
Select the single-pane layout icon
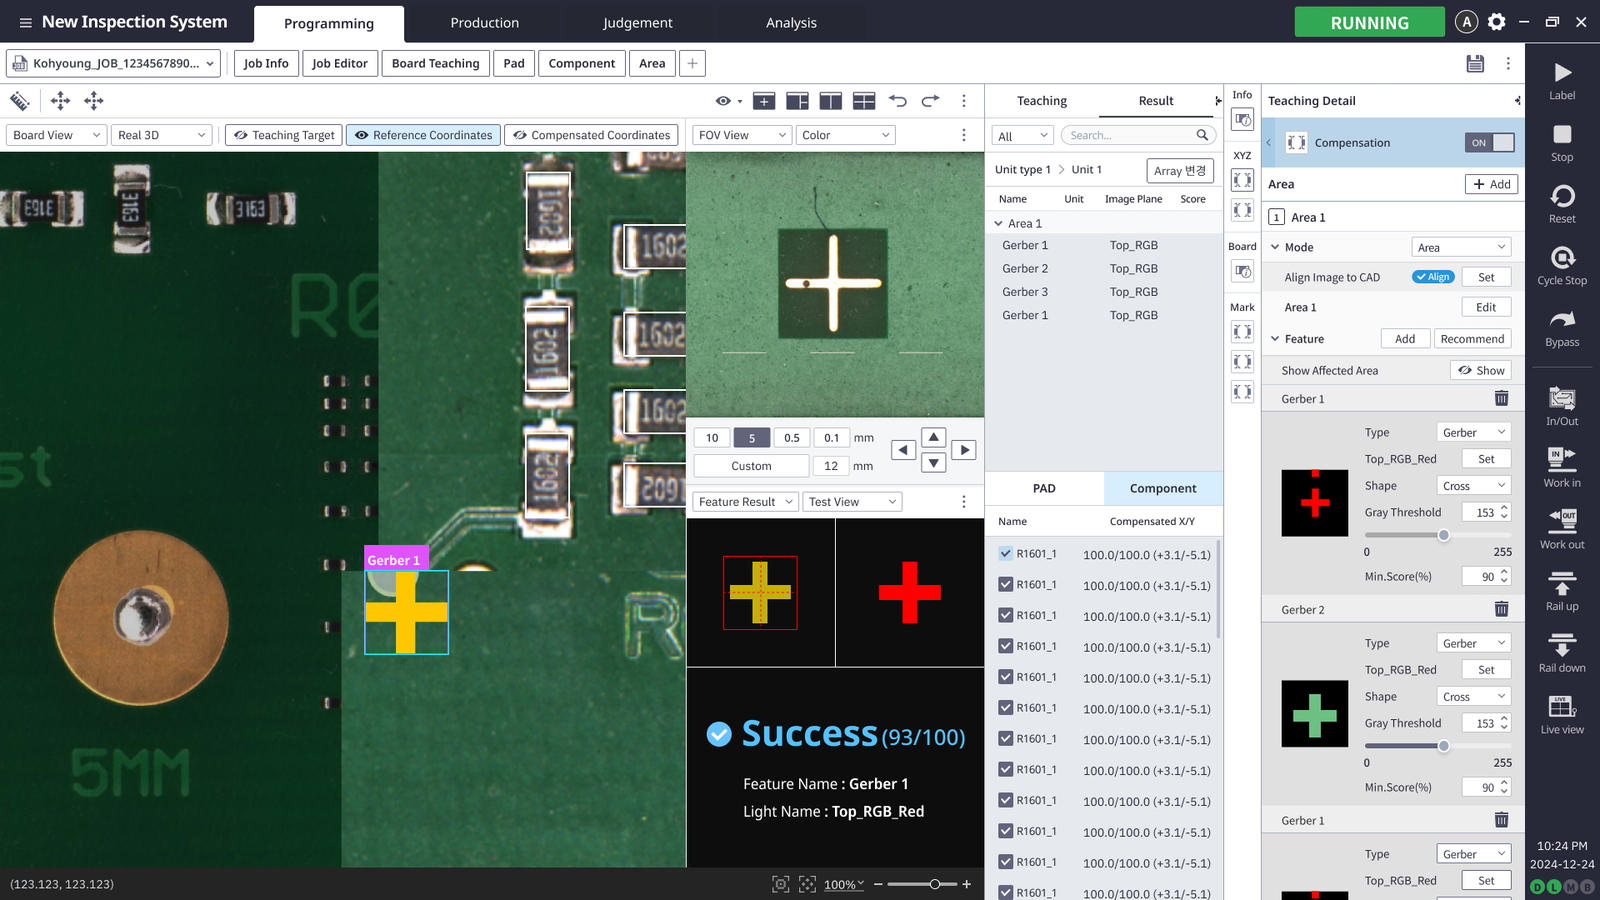(764, 101)
